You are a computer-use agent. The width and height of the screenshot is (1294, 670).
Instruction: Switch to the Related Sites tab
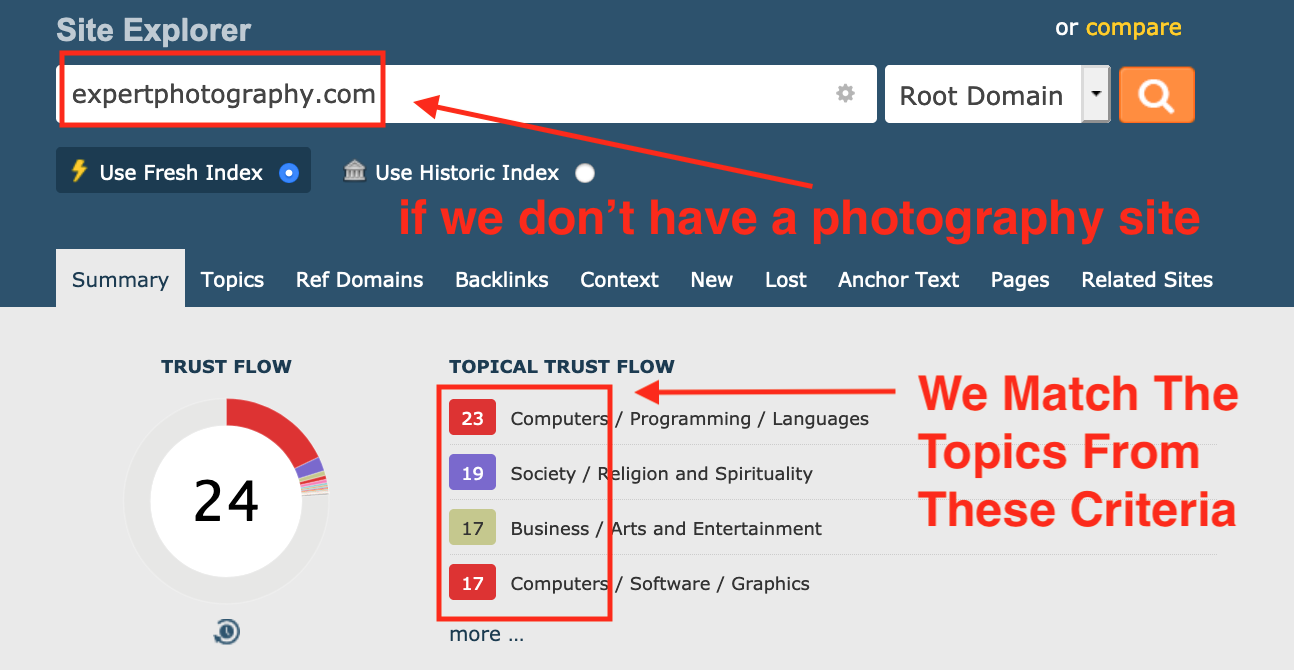[x=1147, y=280]
